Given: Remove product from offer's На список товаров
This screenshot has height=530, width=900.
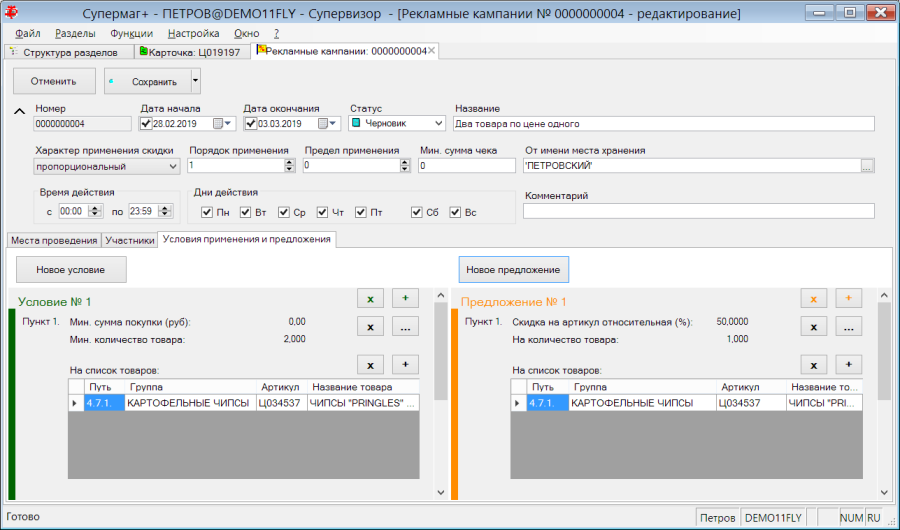Looking at the screenshot, I should coord(813,365).
